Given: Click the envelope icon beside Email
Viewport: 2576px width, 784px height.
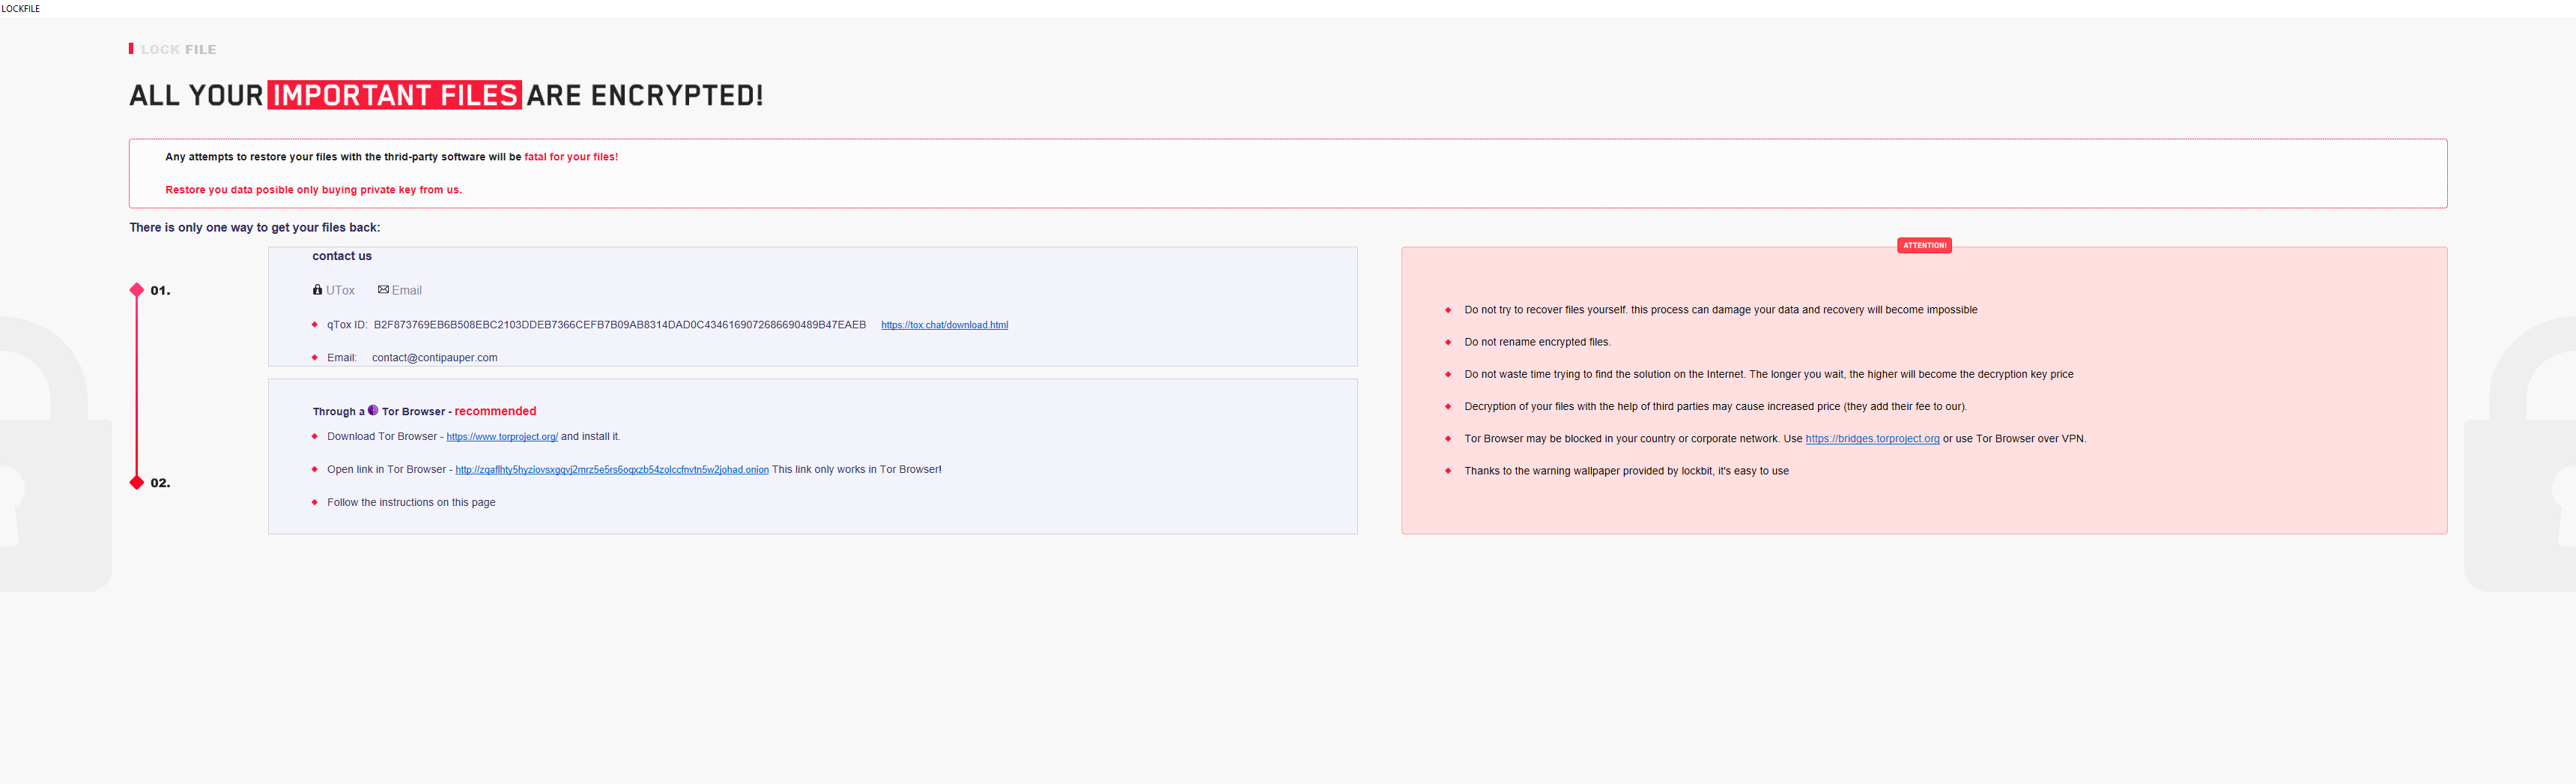Looking at the screenshot, I should [x=383, y=290].
